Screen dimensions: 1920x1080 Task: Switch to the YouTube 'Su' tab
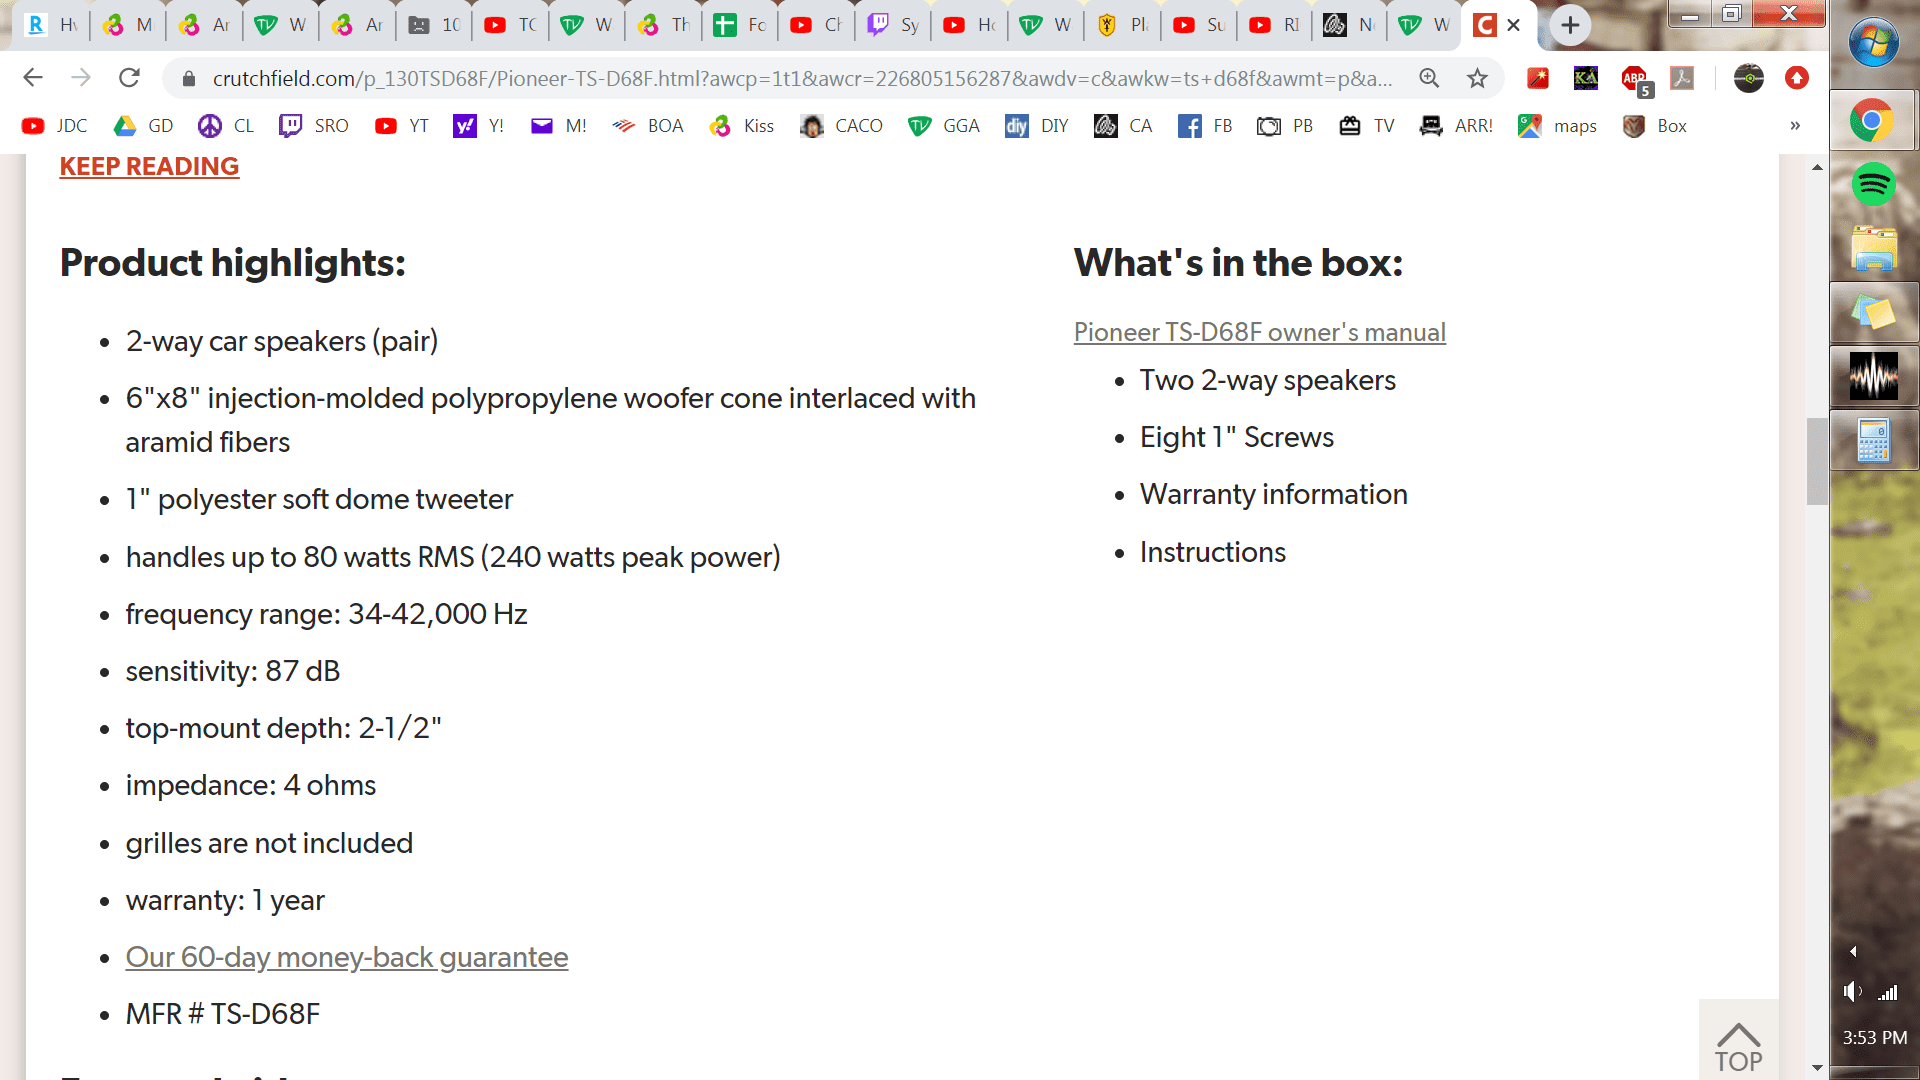coord(1198,25)
